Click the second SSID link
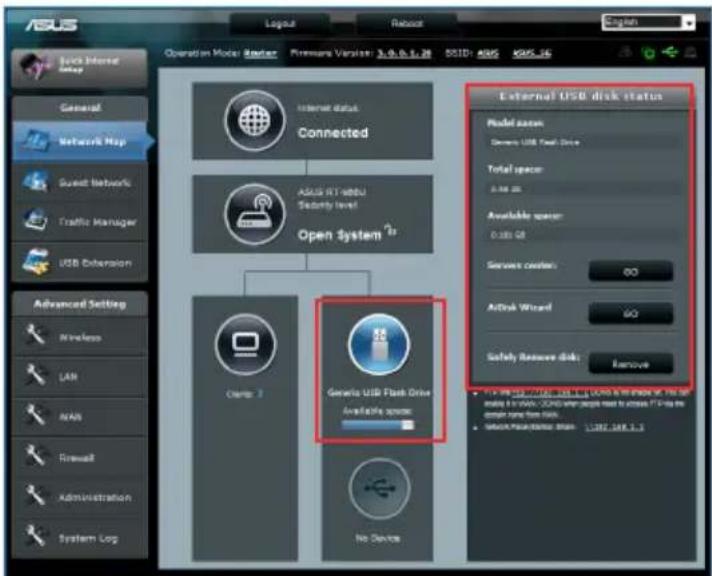The width and height of the screenshot is (712, 576). 532,53
